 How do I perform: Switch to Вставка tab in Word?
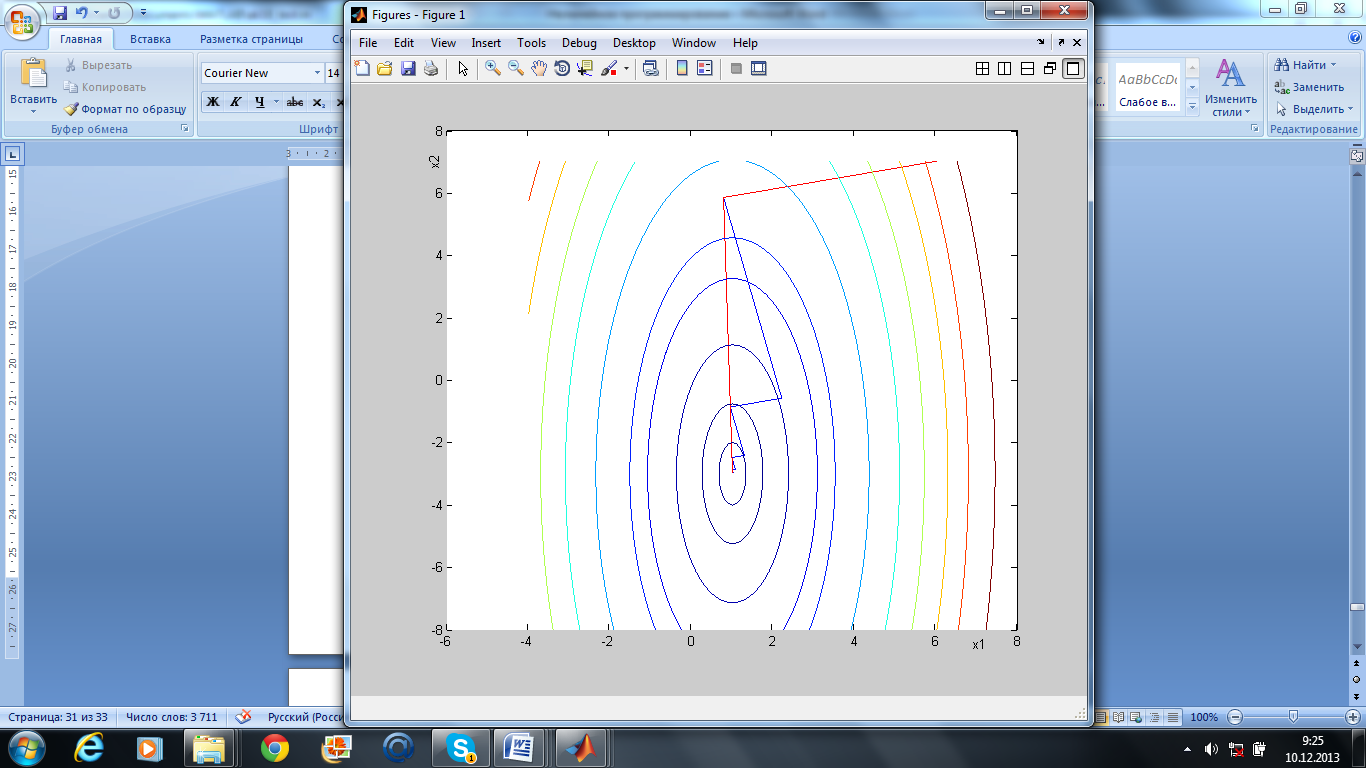pos(150,39)
